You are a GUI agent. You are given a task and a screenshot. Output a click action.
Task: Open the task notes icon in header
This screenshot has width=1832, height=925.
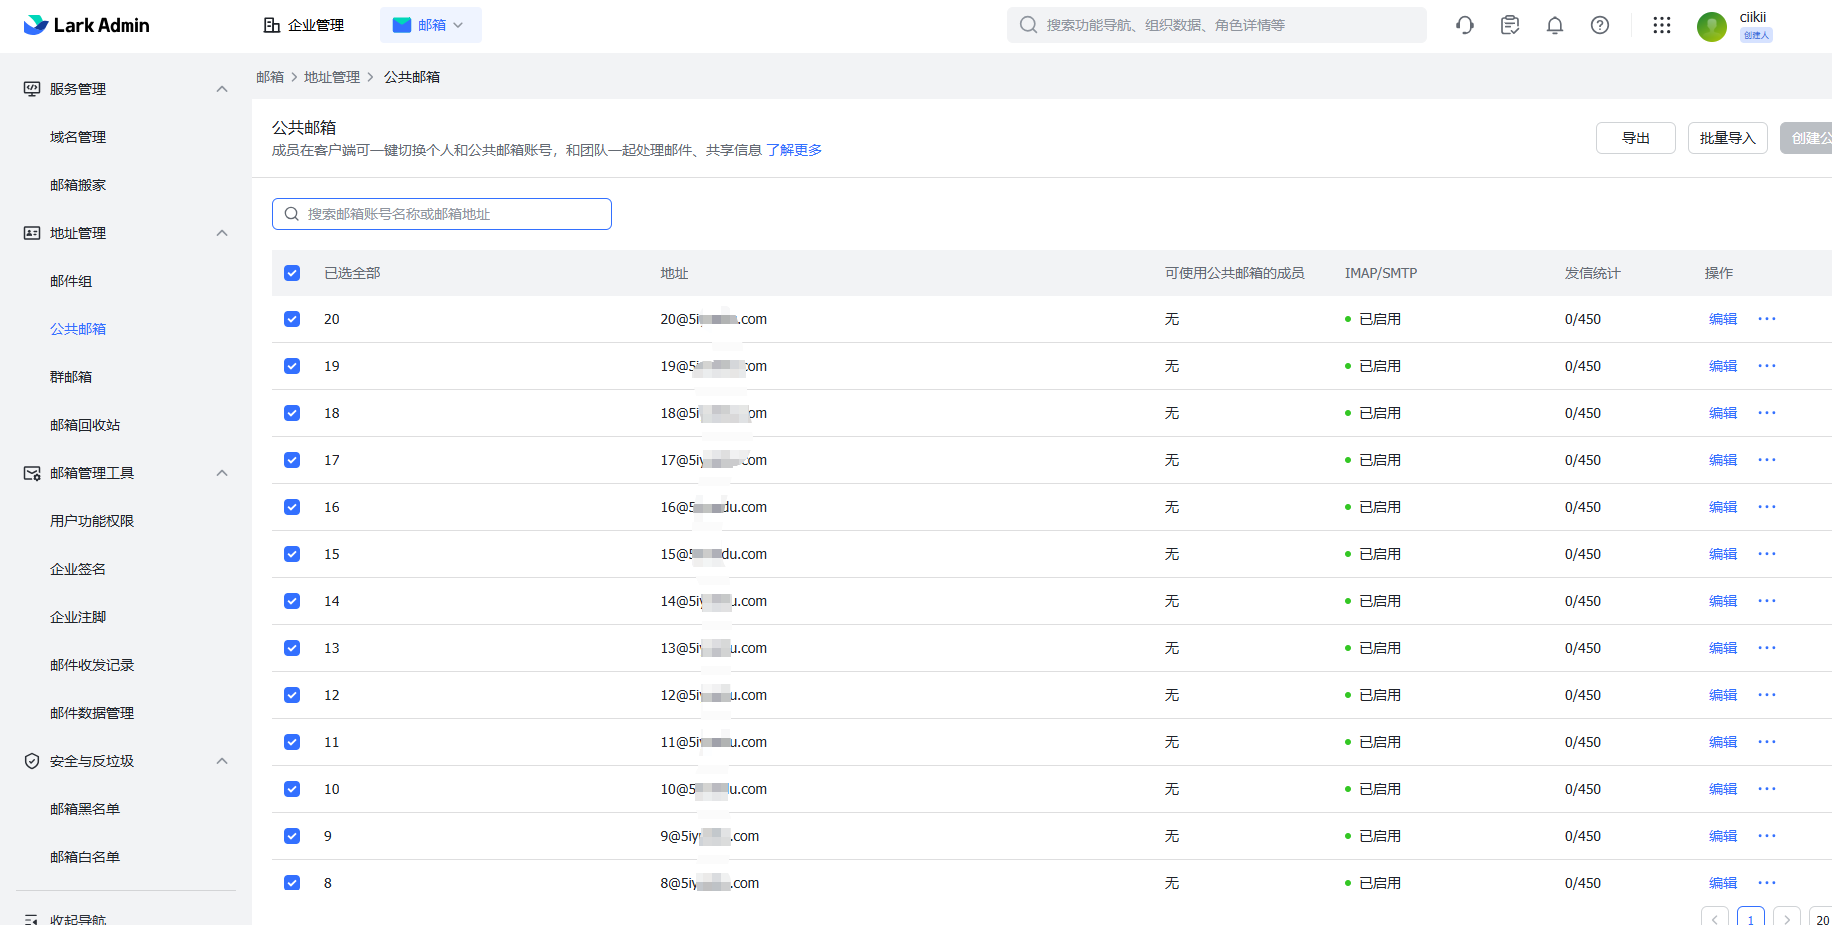click(1510, 25)
